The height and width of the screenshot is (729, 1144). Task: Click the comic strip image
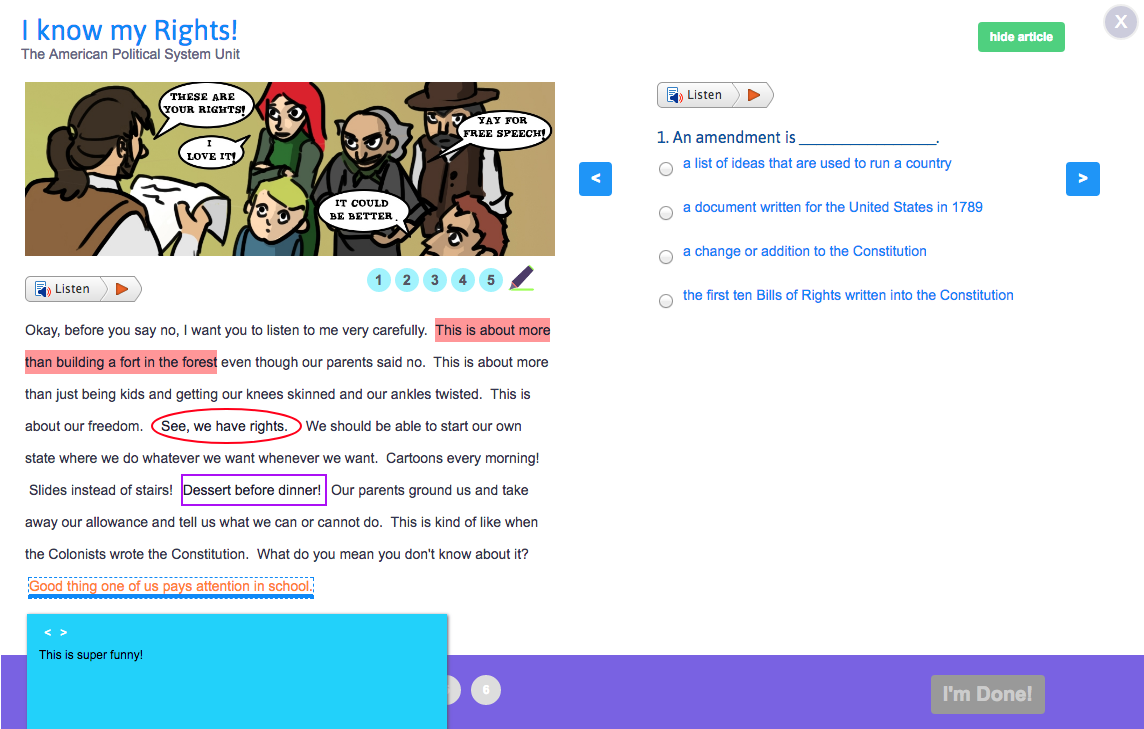tap(290, 169)
